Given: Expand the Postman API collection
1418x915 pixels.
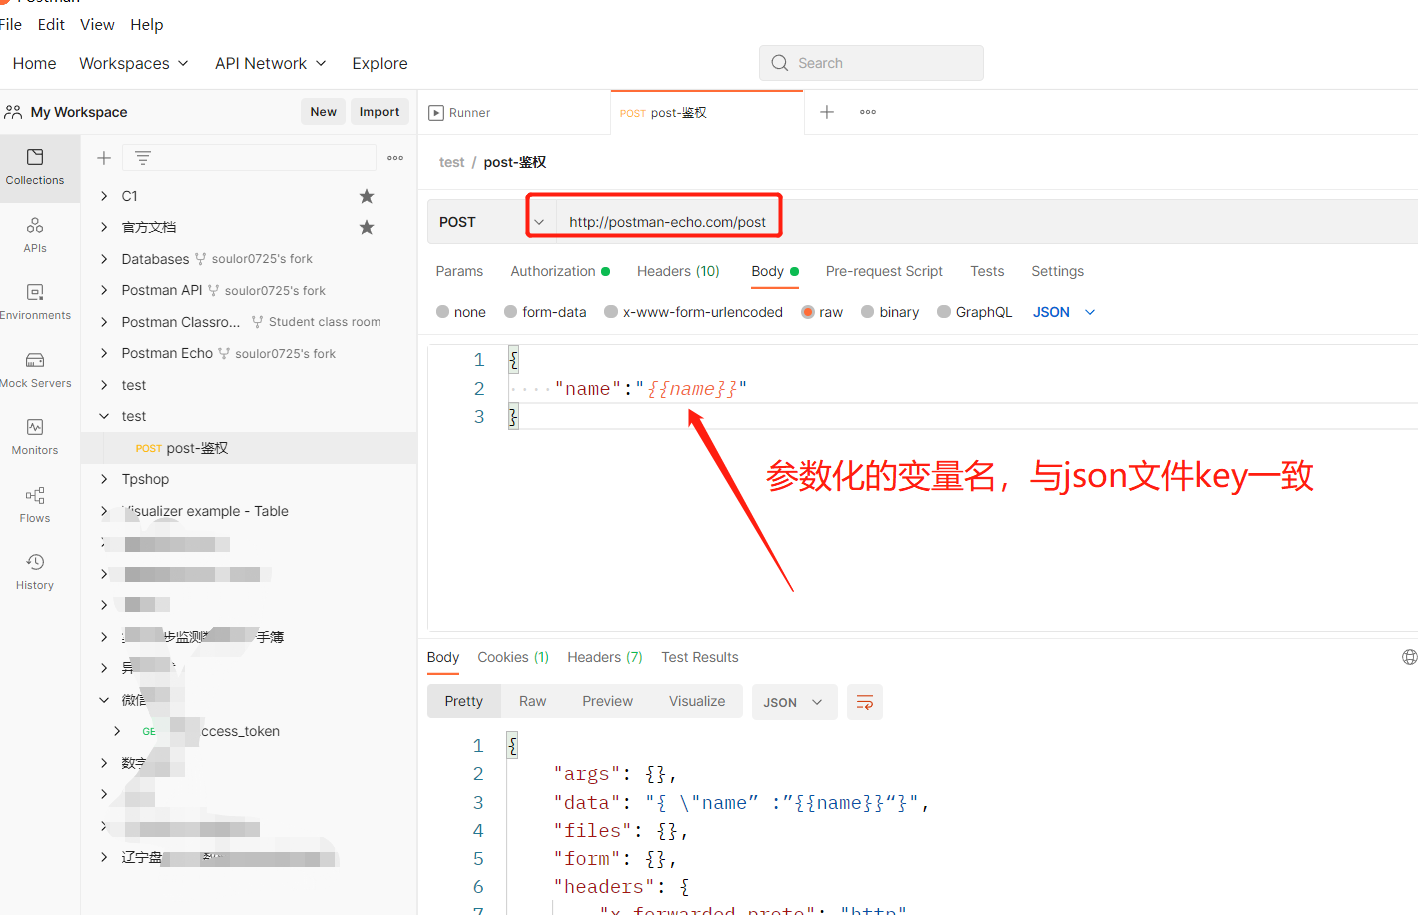Looking at the screenshot, I should [104, 290].
